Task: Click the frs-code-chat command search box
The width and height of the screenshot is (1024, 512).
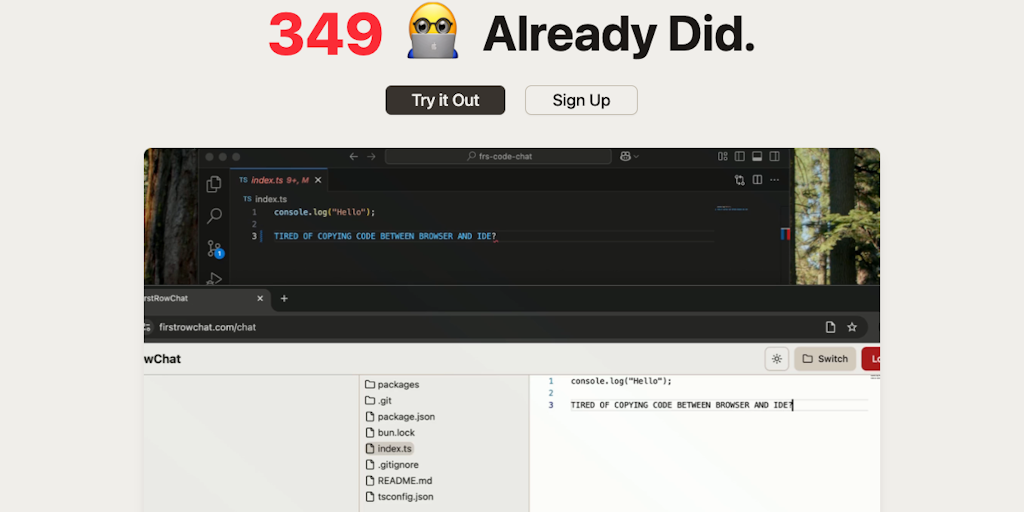Action: (x=498, y=157)
